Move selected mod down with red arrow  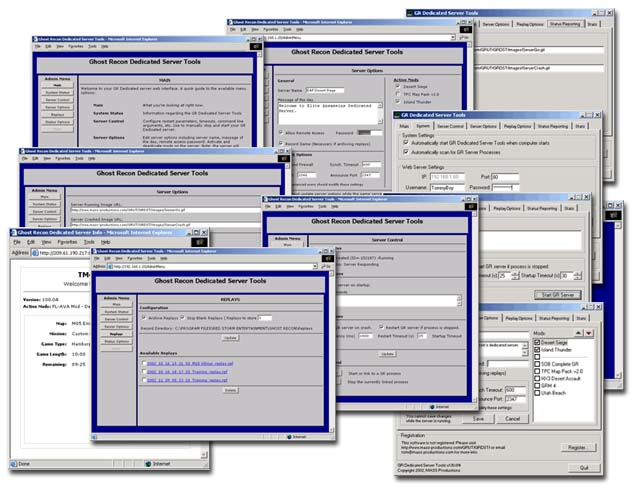pos(589,333)
